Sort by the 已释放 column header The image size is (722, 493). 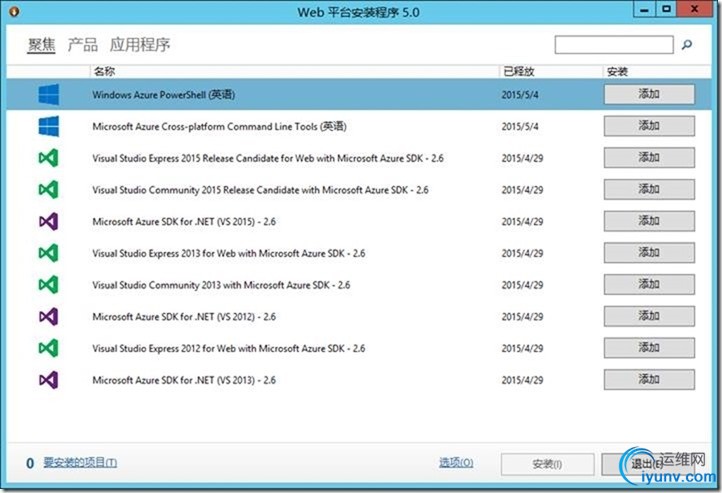[551, 71]
